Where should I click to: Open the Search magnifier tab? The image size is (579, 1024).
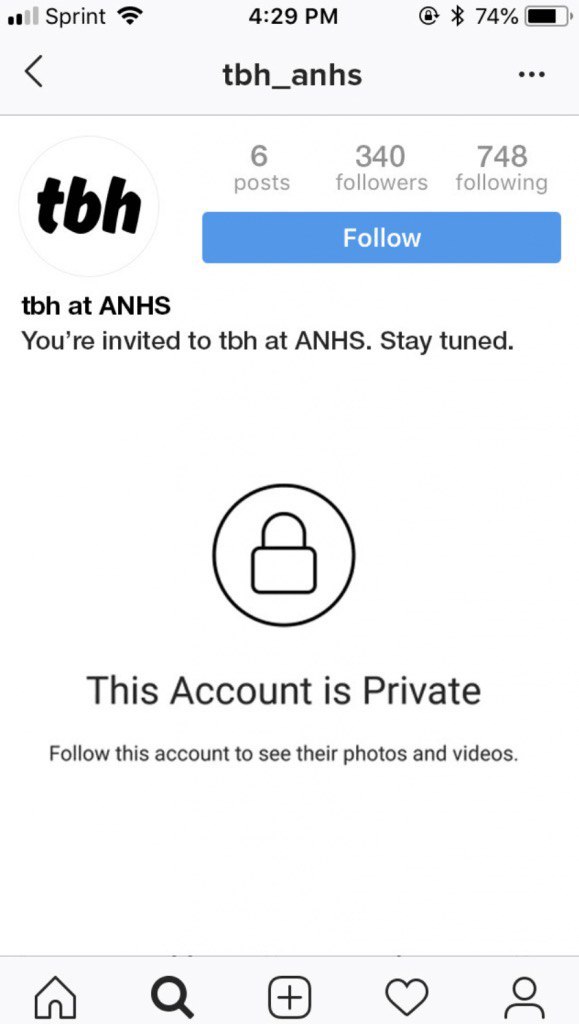[x=172, y=997]
